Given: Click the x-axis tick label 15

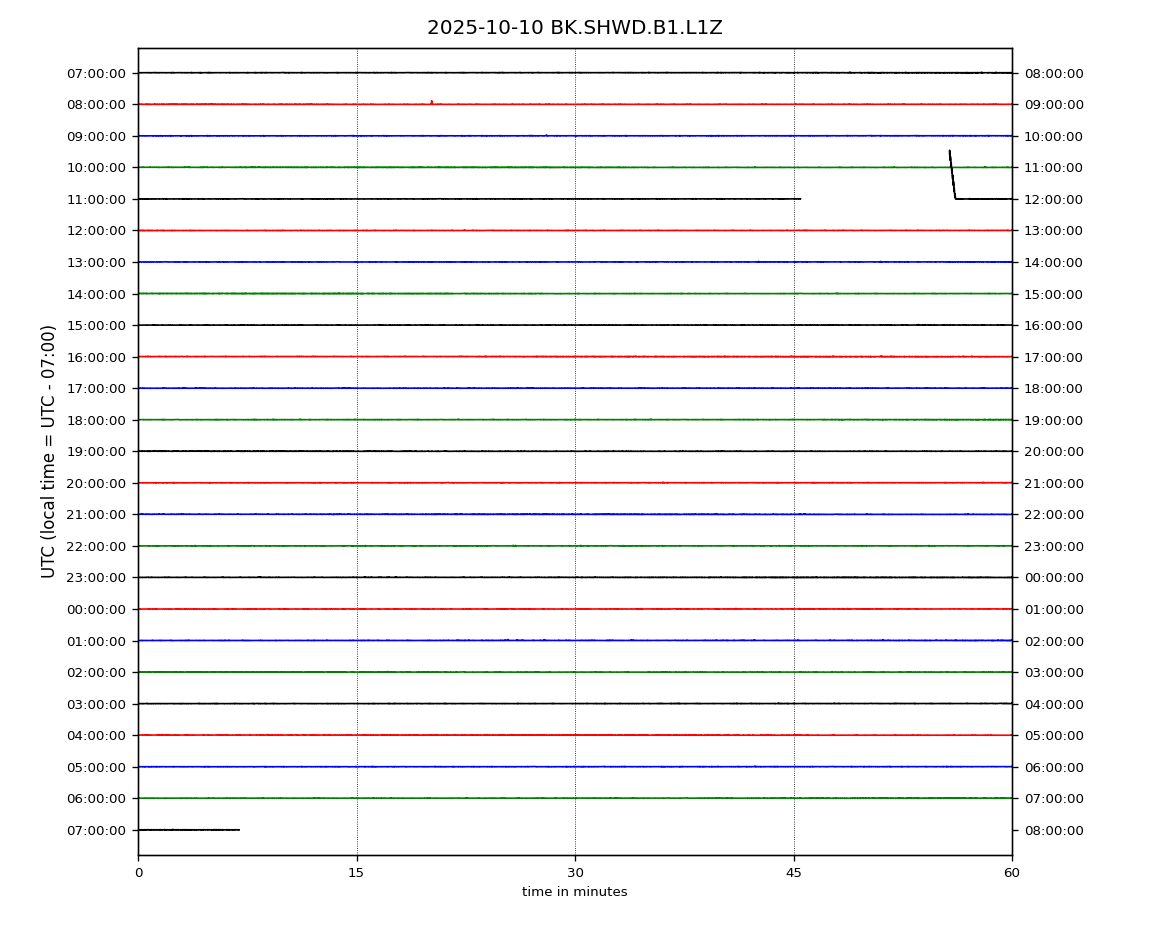Looking at the screenshot, I should [x=356, y=873].
